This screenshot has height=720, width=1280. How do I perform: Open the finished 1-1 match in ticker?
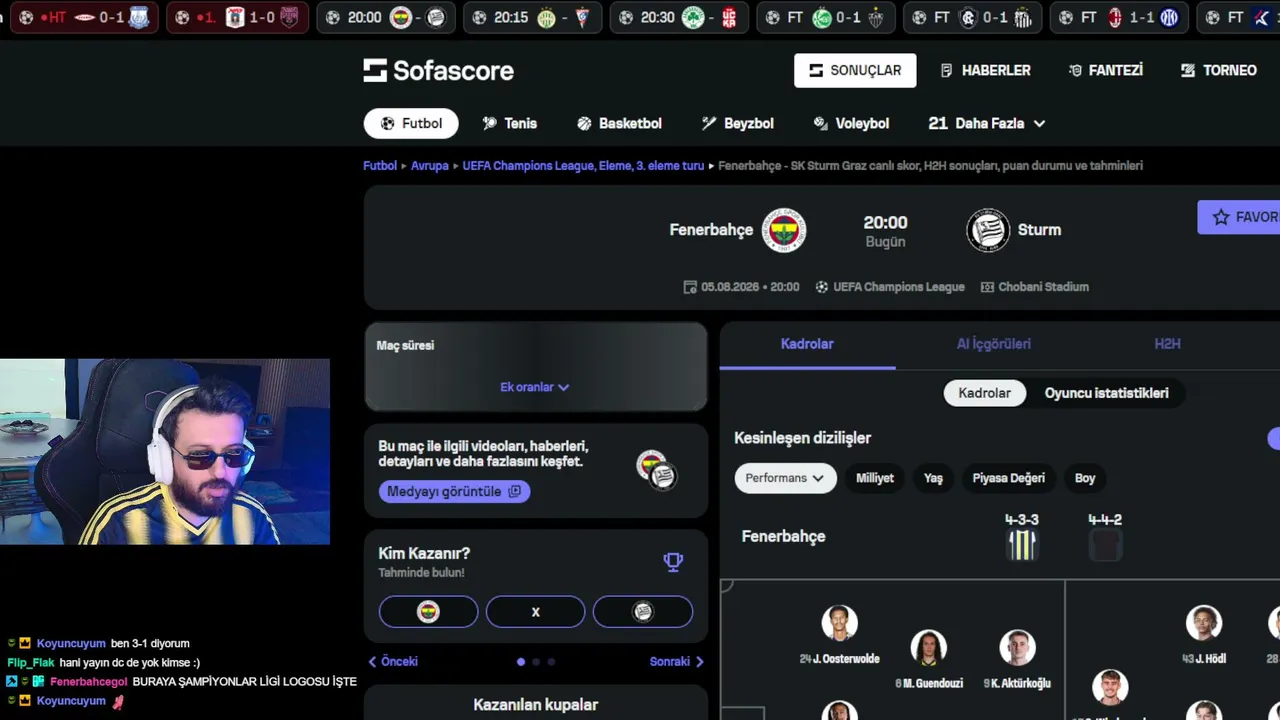pyautogui.click(x=1119, y=17)
